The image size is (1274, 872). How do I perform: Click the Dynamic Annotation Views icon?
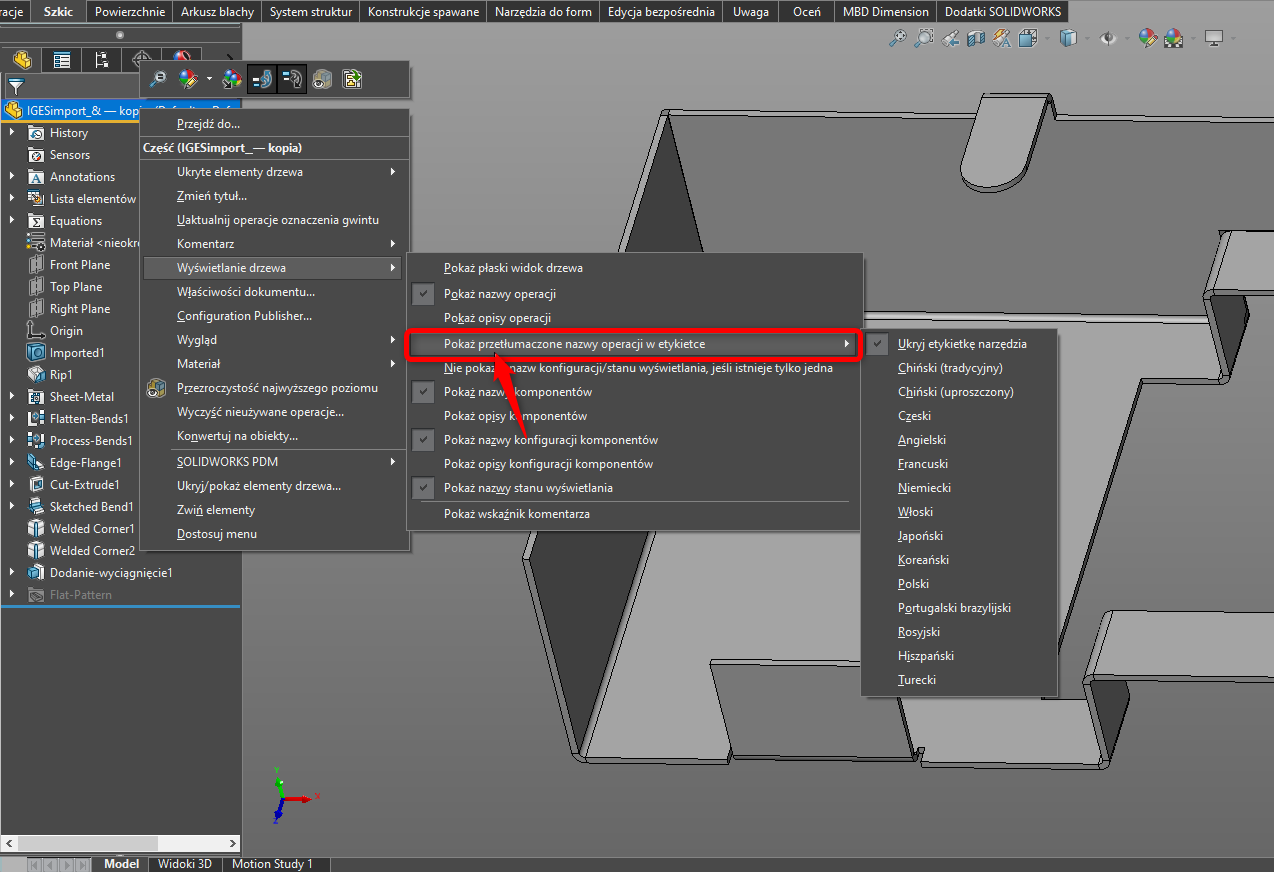point(1001,38)
